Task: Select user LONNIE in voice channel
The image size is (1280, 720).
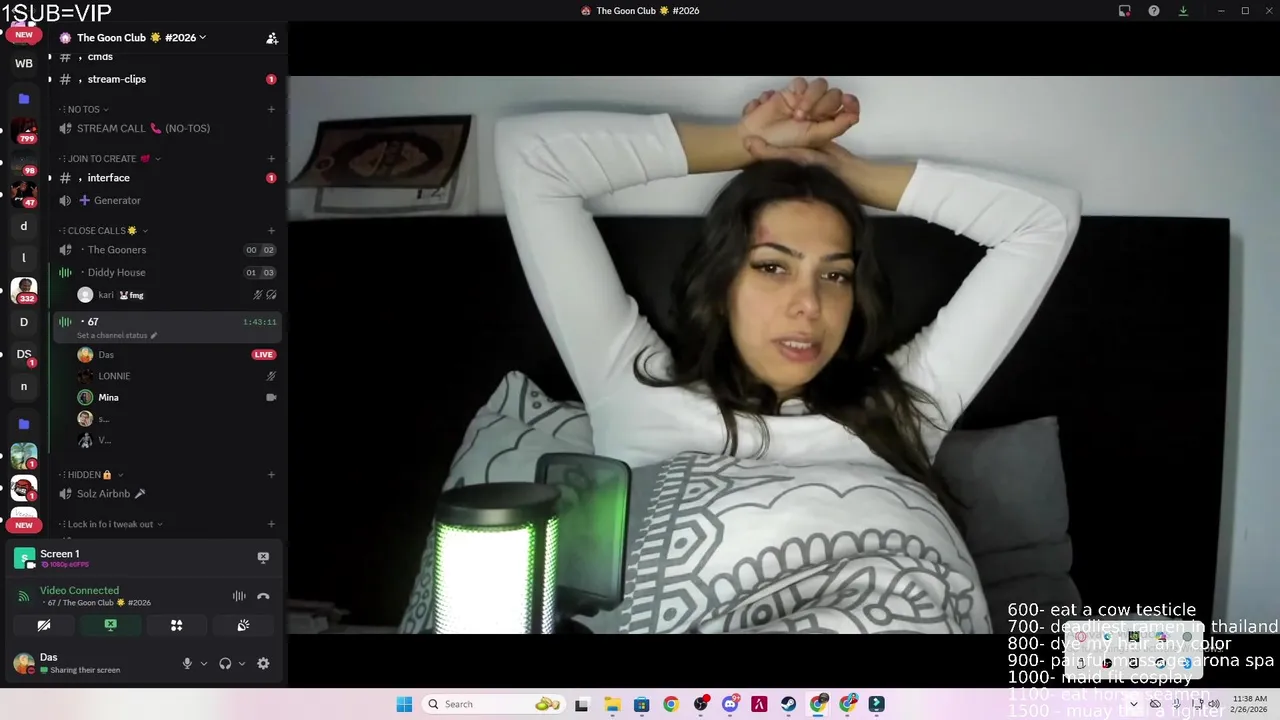Action: (114, 376)
